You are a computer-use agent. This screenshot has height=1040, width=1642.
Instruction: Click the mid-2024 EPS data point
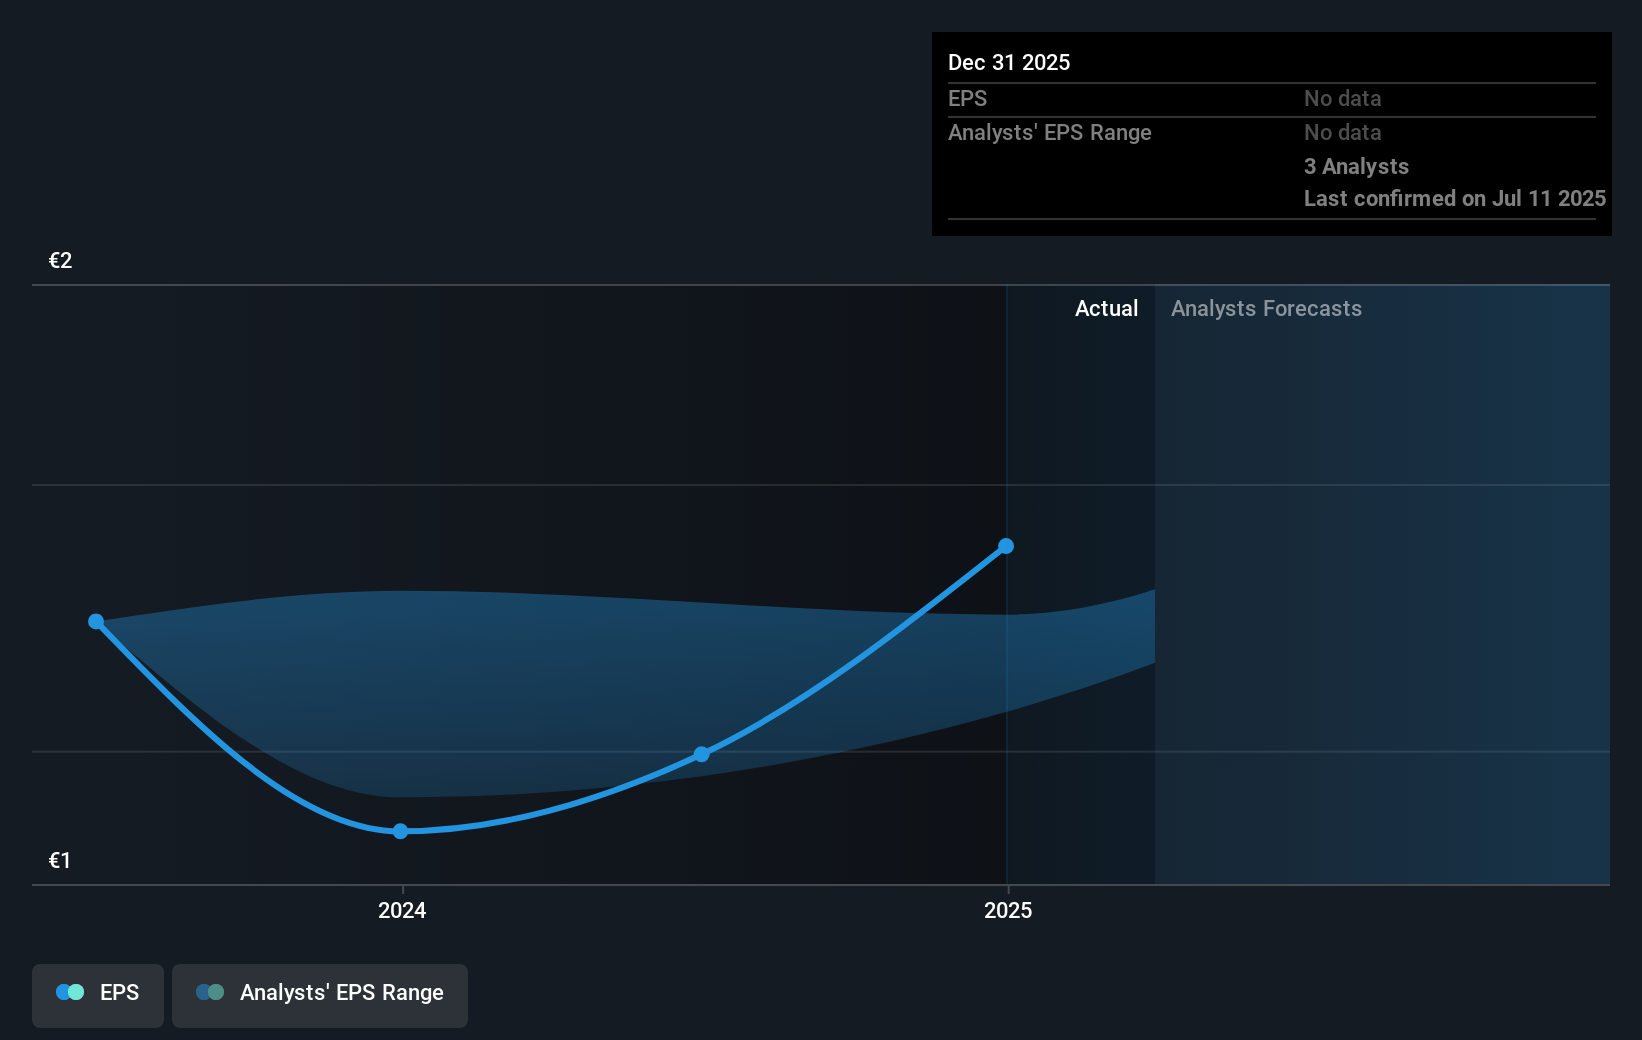pyautogui.click(x=701, y=754)
